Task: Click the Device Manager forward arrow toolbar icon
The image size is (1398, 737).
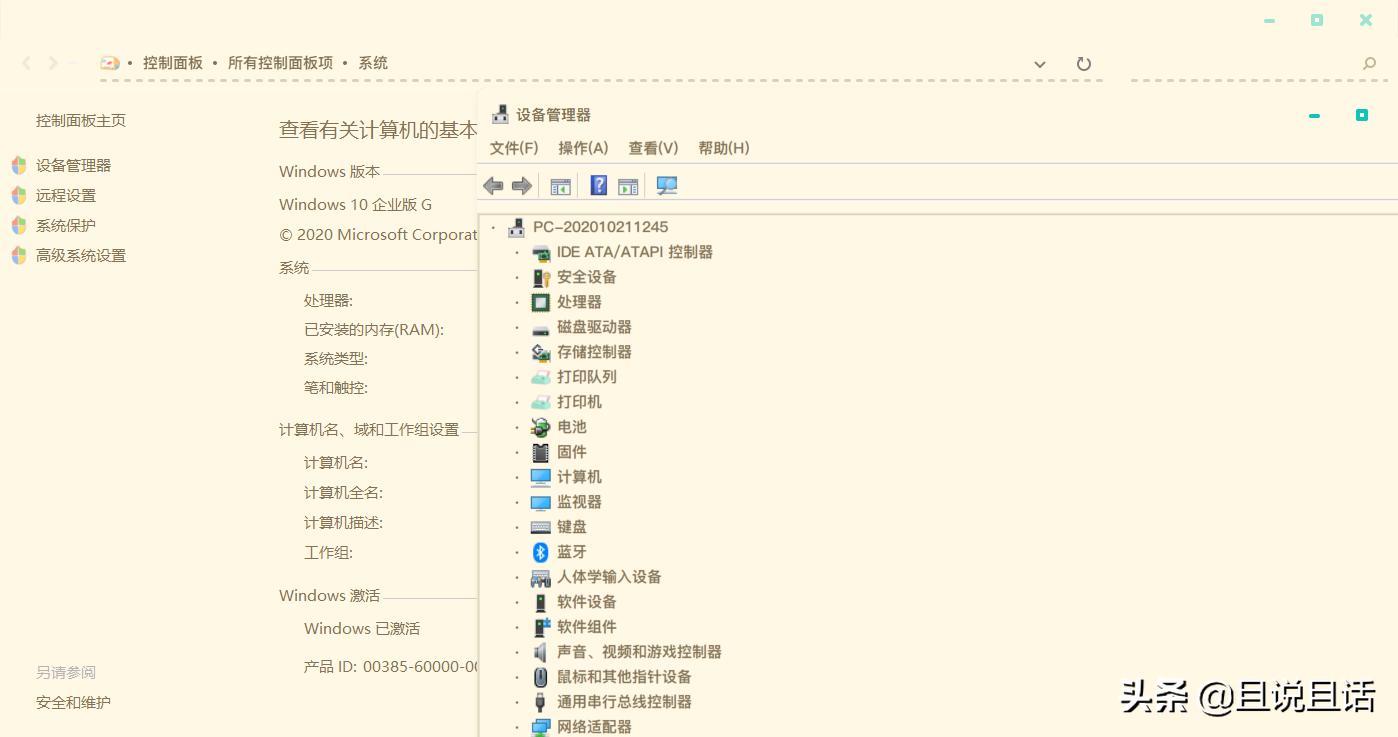Action: pyautogui.click(x=521, y=186)
